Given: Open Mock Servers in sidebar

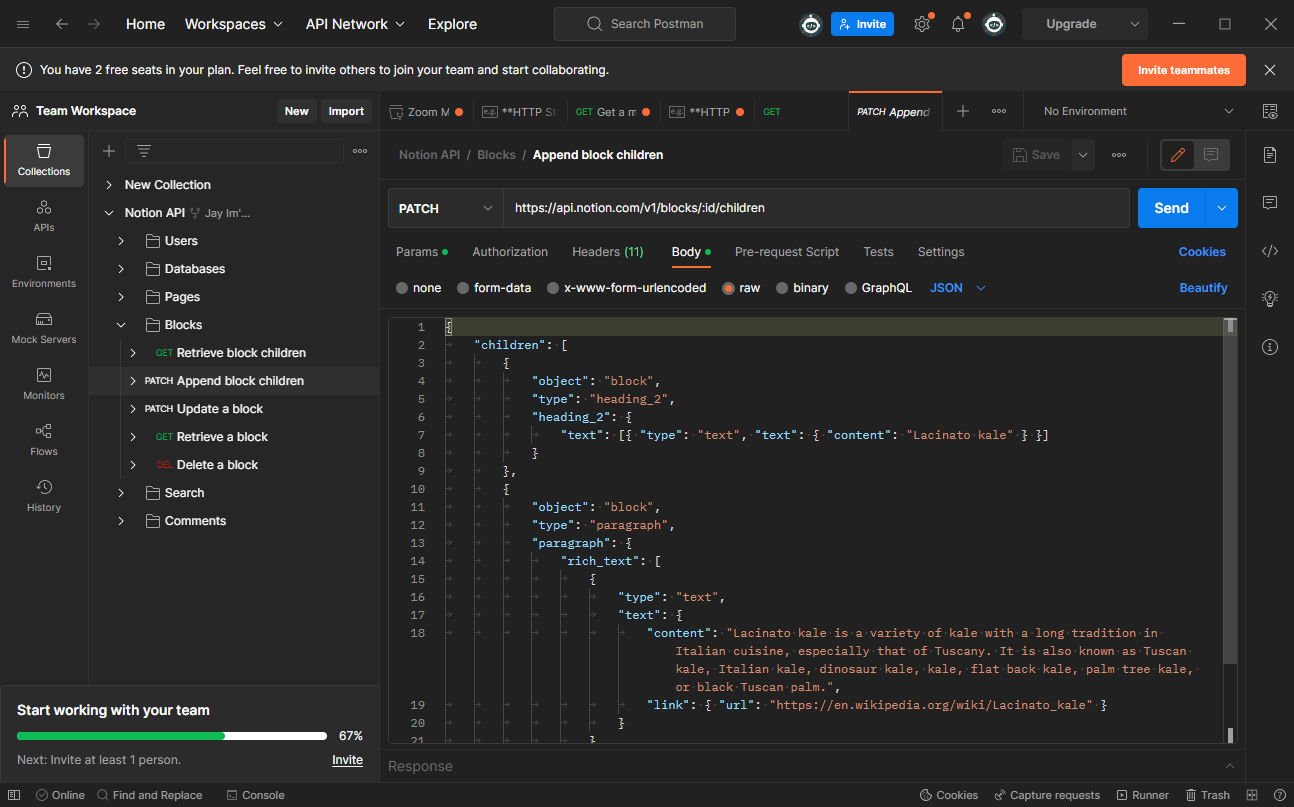Looking at the screenshot, I should point(44,328).
